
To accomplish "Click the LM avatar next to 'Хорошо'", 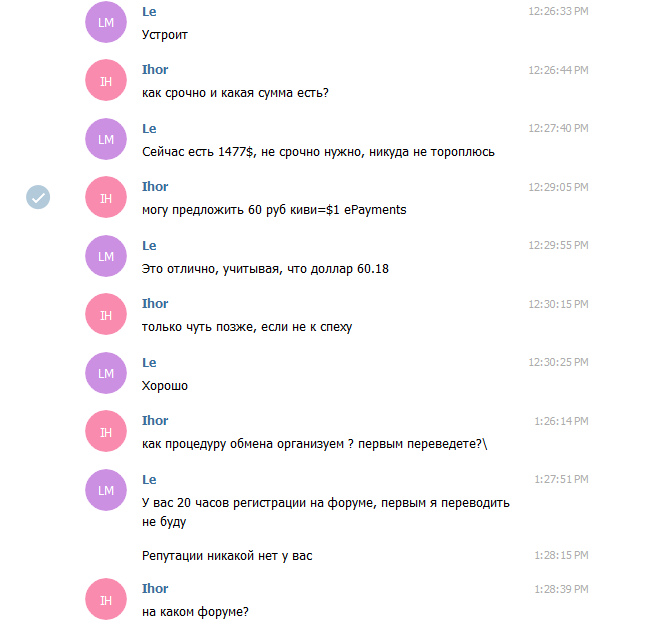I will pyautogui.click(x=106, y=373).
